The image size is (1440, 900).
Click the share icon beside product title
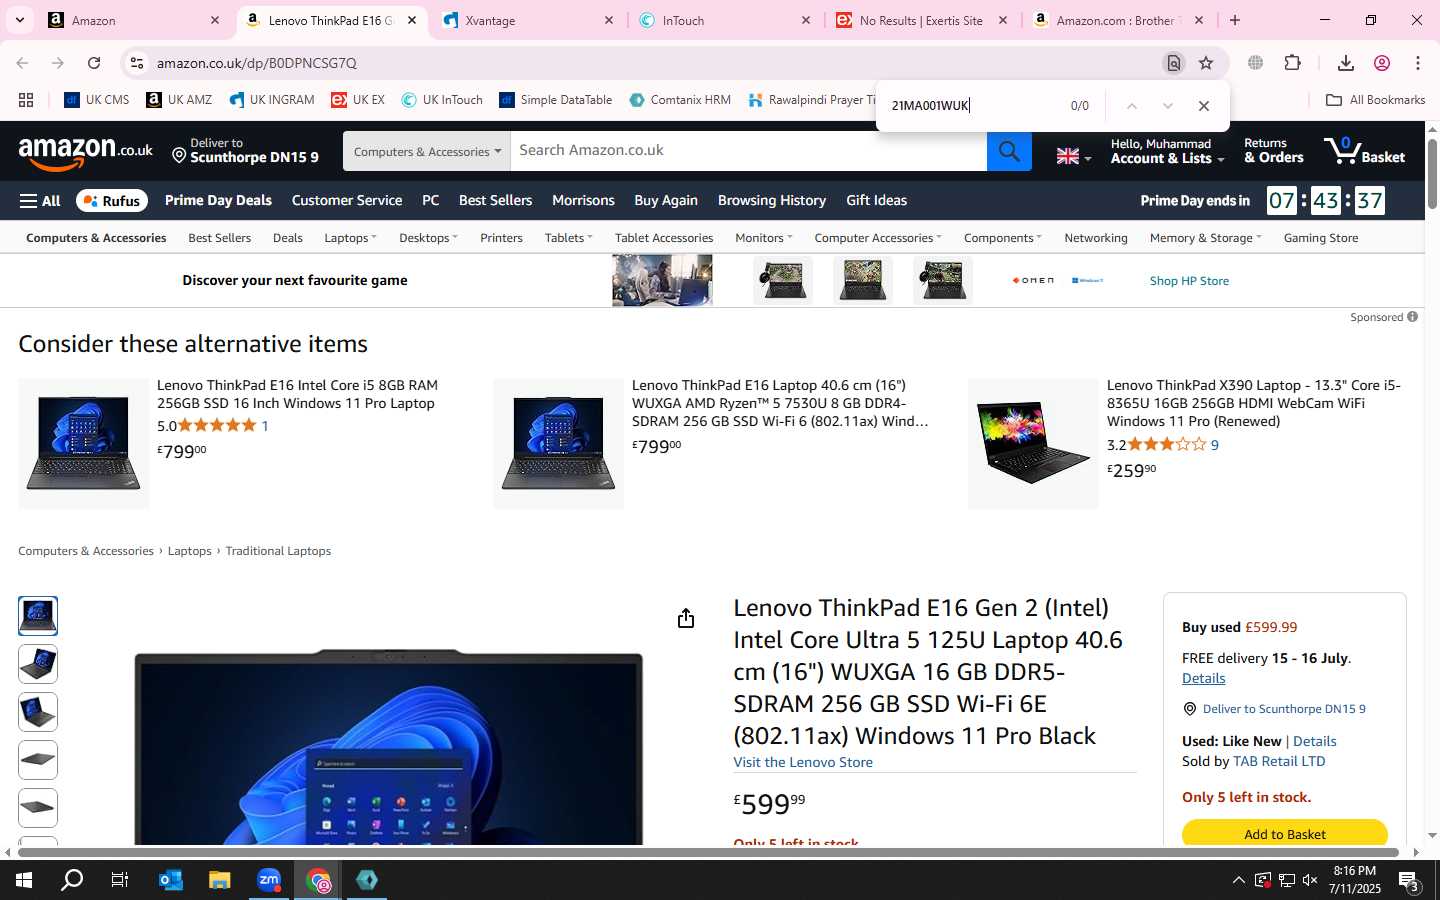point(686,619)
